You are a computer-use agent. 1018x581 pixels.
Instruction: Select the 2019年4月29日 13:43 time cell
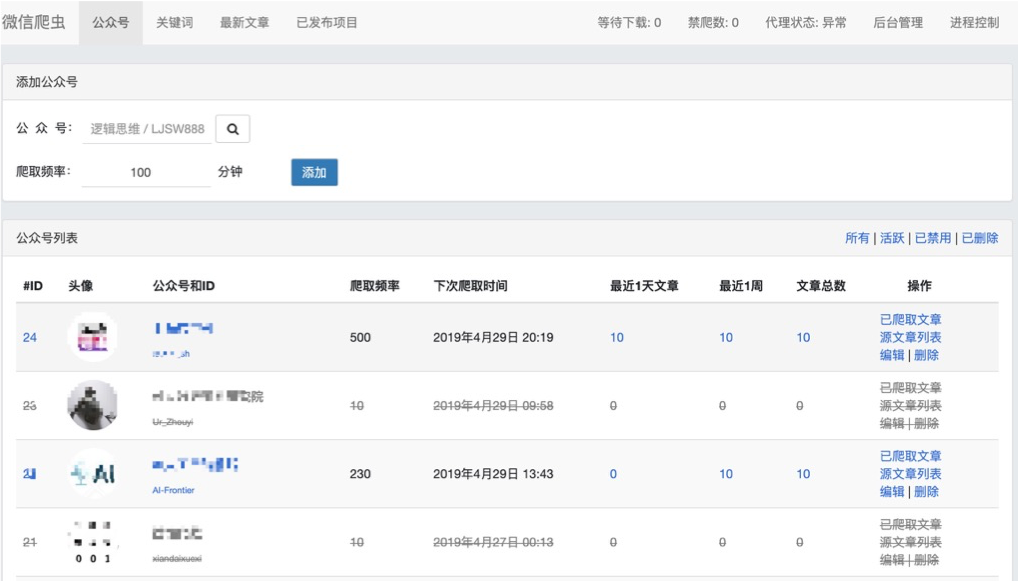493,474
